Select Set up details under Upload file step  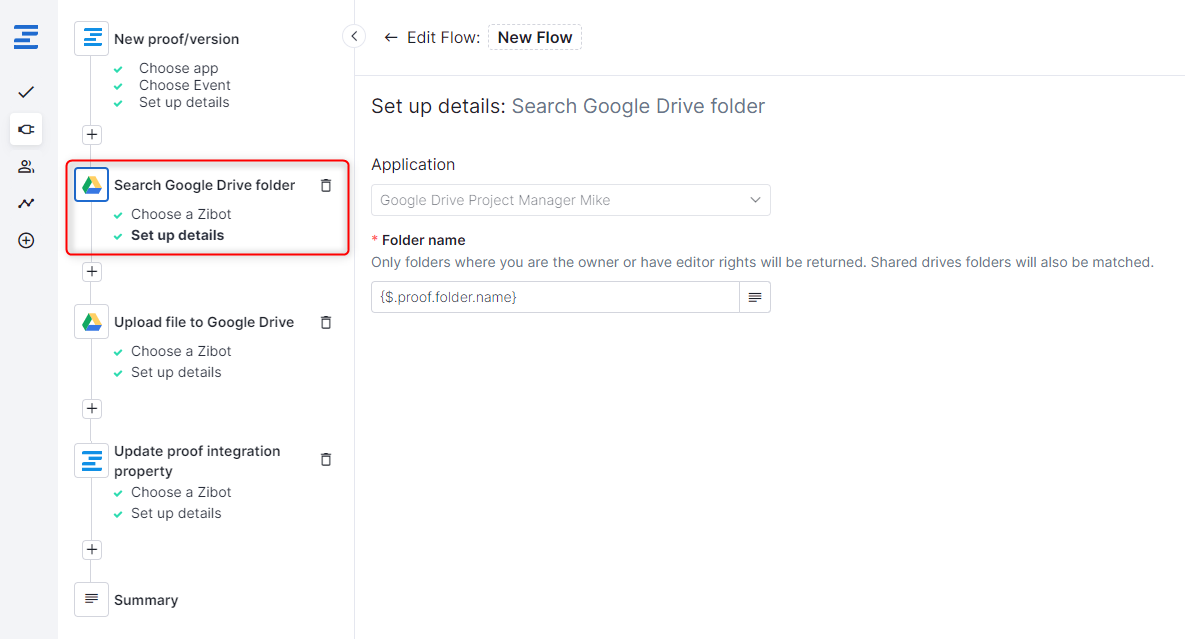[176, 372]
